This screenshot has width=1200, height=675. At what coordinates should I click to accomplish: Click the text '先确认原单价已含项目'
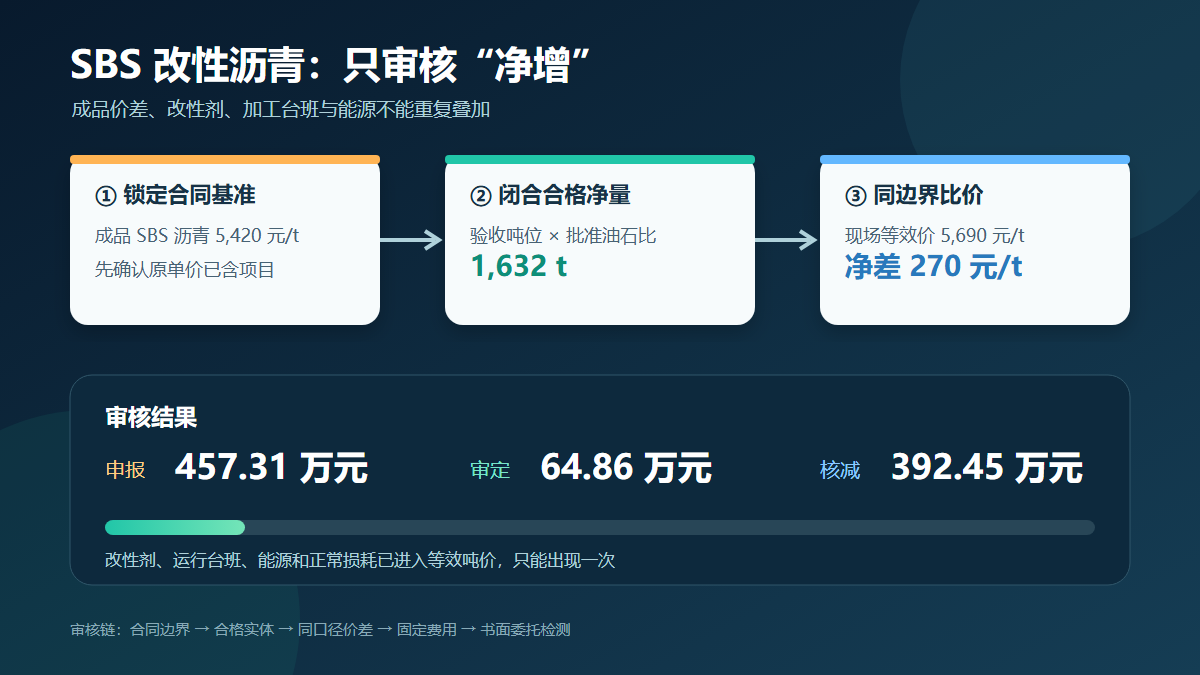click(x=185, y=270)
